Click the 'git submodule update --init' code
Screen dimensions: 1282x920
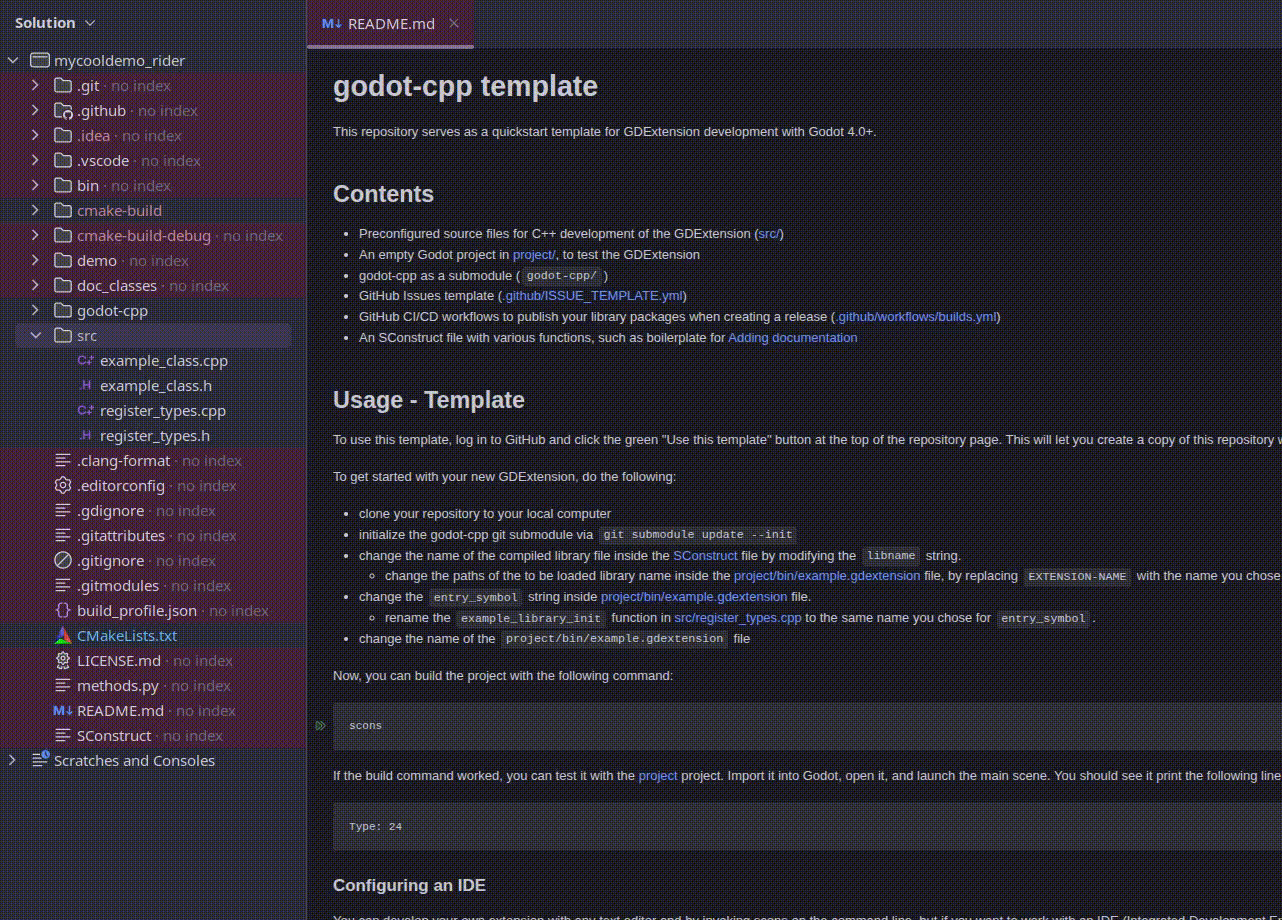pyautogui.click(x=698, y=535)
